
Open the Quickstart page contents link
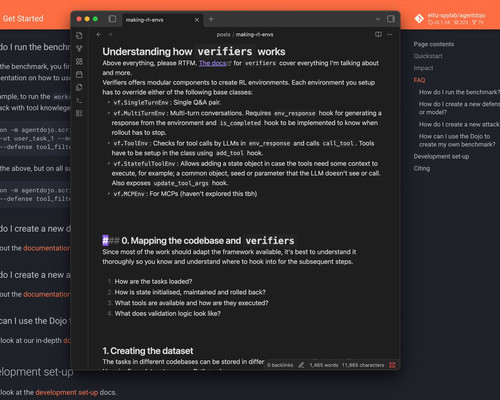coord(428,56)
